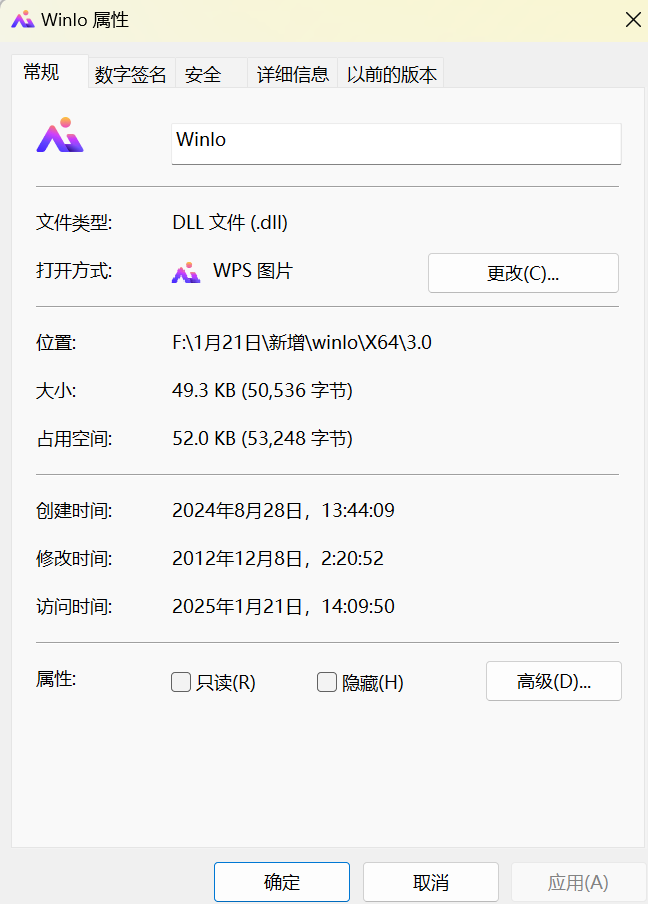Click the 属性: label

click(x=56, y=679)
